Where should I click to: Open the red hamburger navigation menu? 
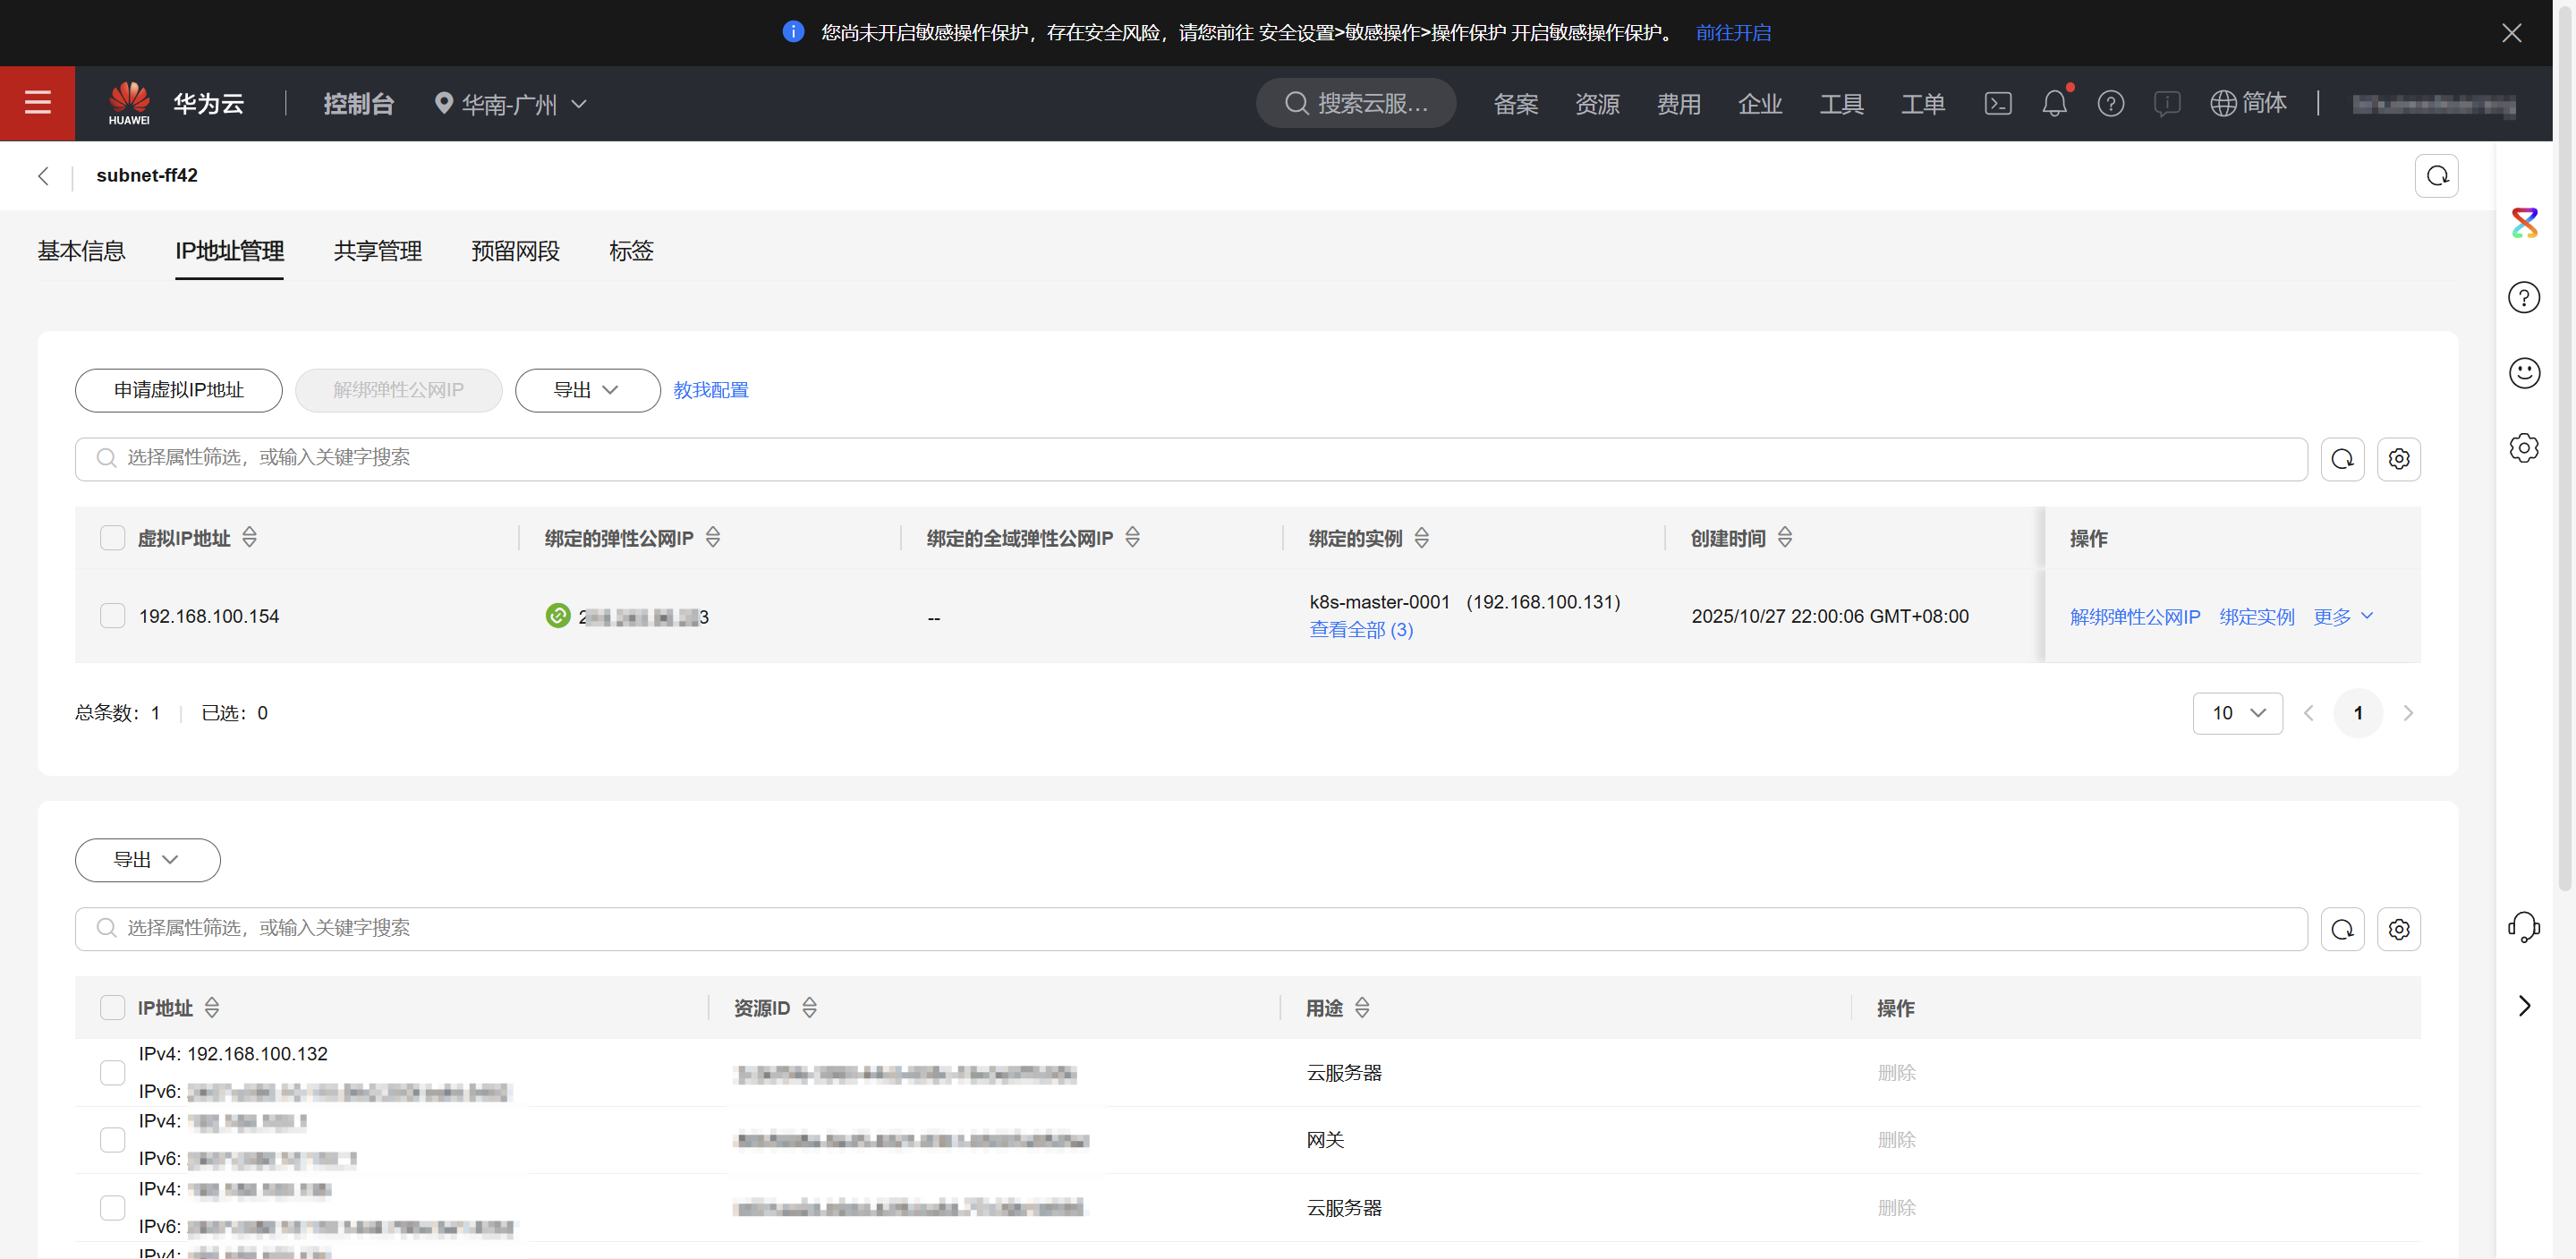point(37,103)
